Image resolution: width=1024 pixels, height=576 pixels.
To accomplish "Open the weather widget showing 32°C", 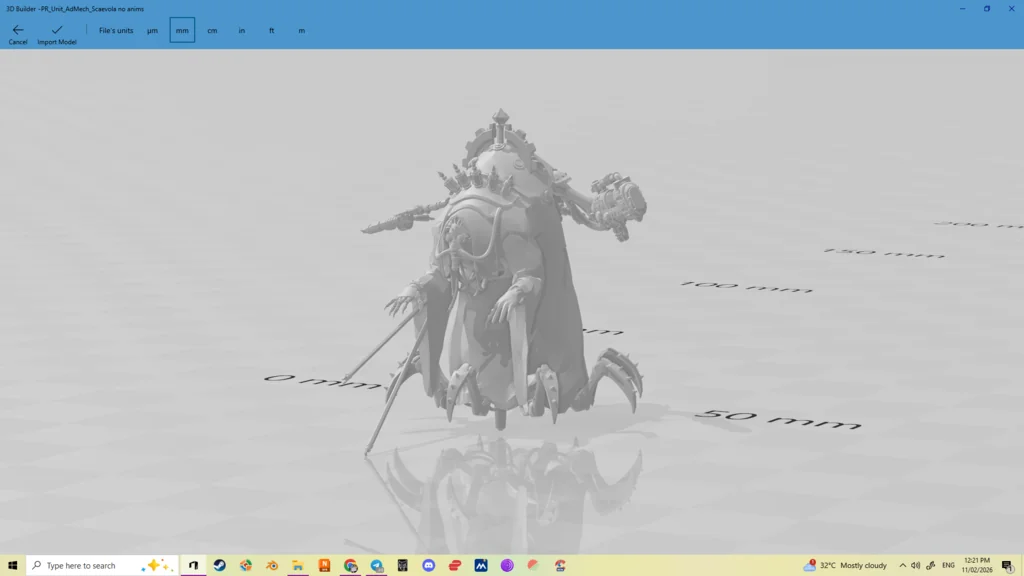I will tap(845, 565).
